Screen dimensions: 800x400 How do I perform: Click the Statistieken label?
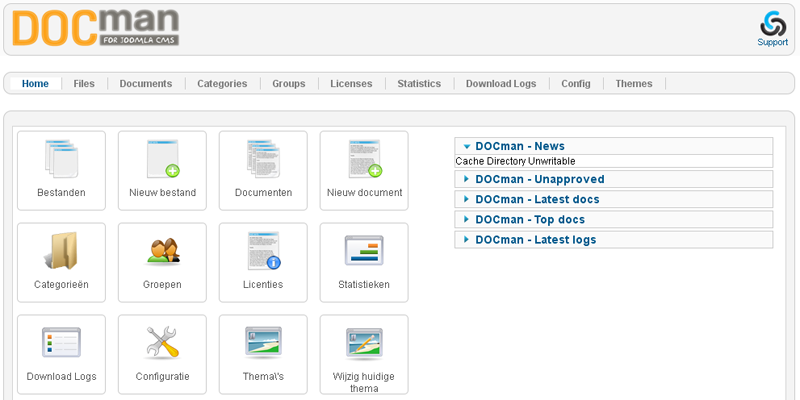(x=364, y=285)
